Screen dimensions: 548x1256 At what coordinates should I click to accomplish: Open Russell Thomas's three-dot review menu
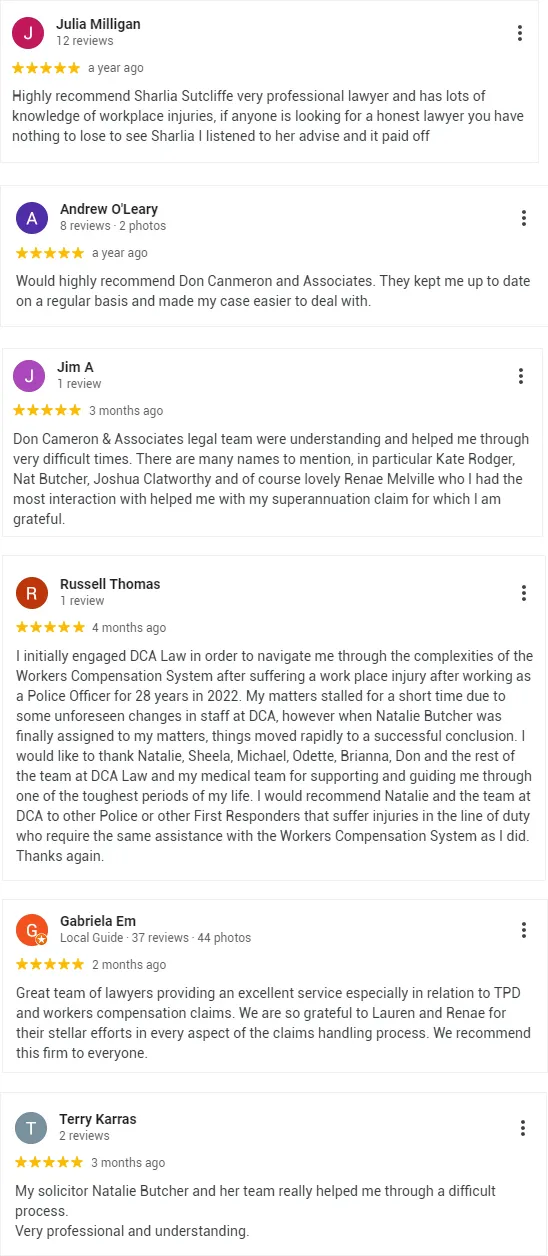524,593
